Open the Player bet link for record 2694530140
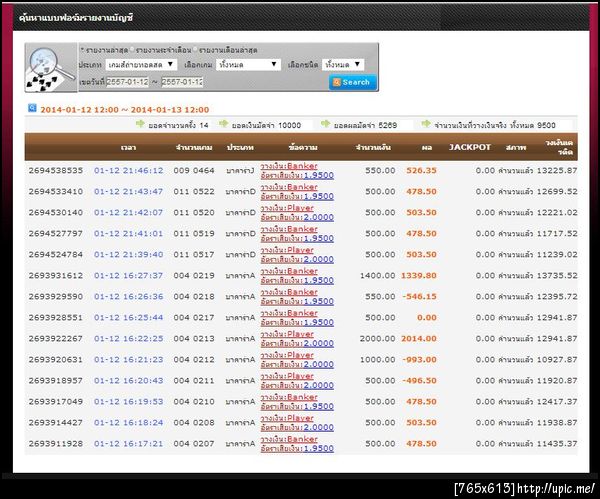This screenshot has width=600, height=499. 287,208
